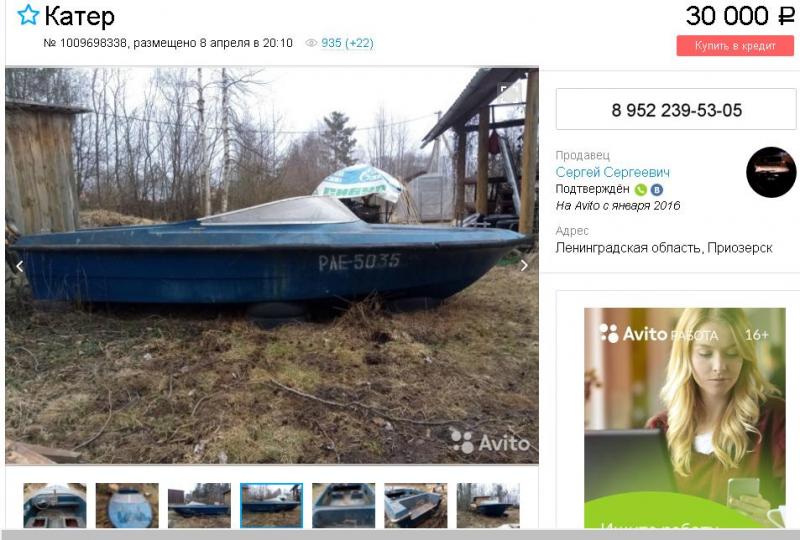The width and height of the screenshot is (800, 540).
Task: Click the blue VK verification badge
Action: (x=657, y=190)
